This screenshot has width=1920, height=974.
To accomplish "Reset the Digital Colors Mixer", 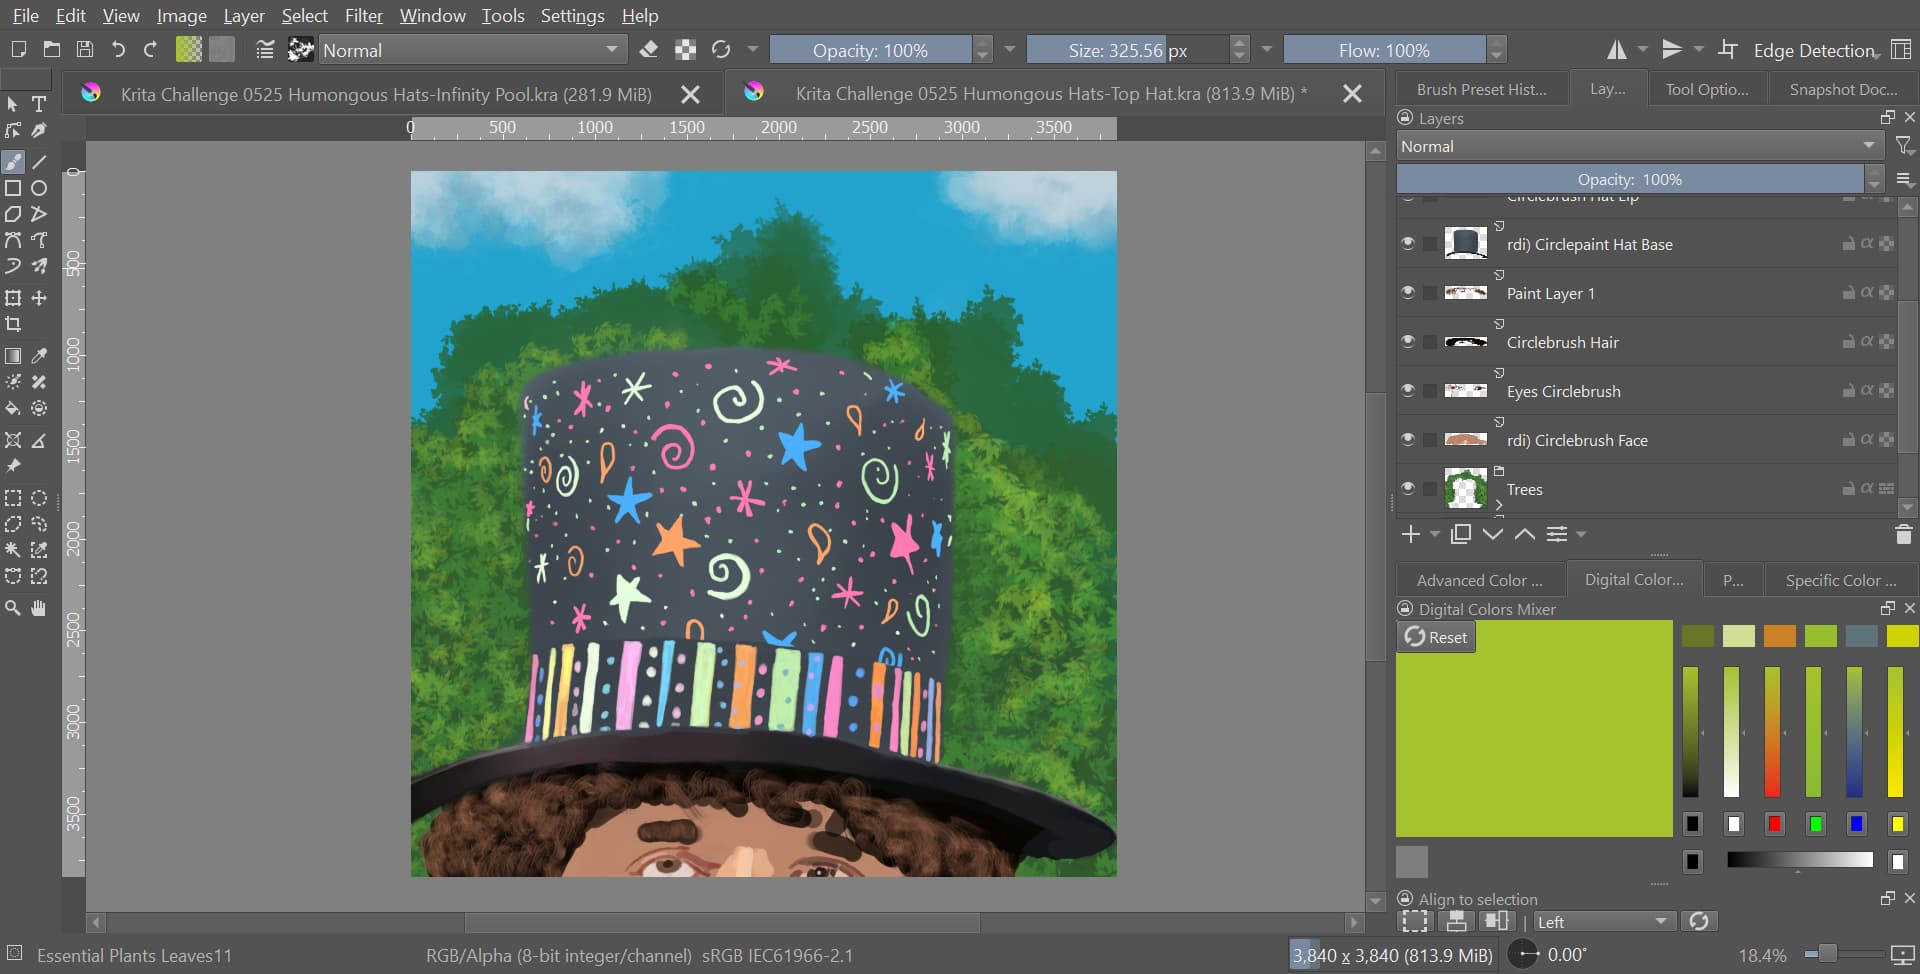I will point(1436,637).
